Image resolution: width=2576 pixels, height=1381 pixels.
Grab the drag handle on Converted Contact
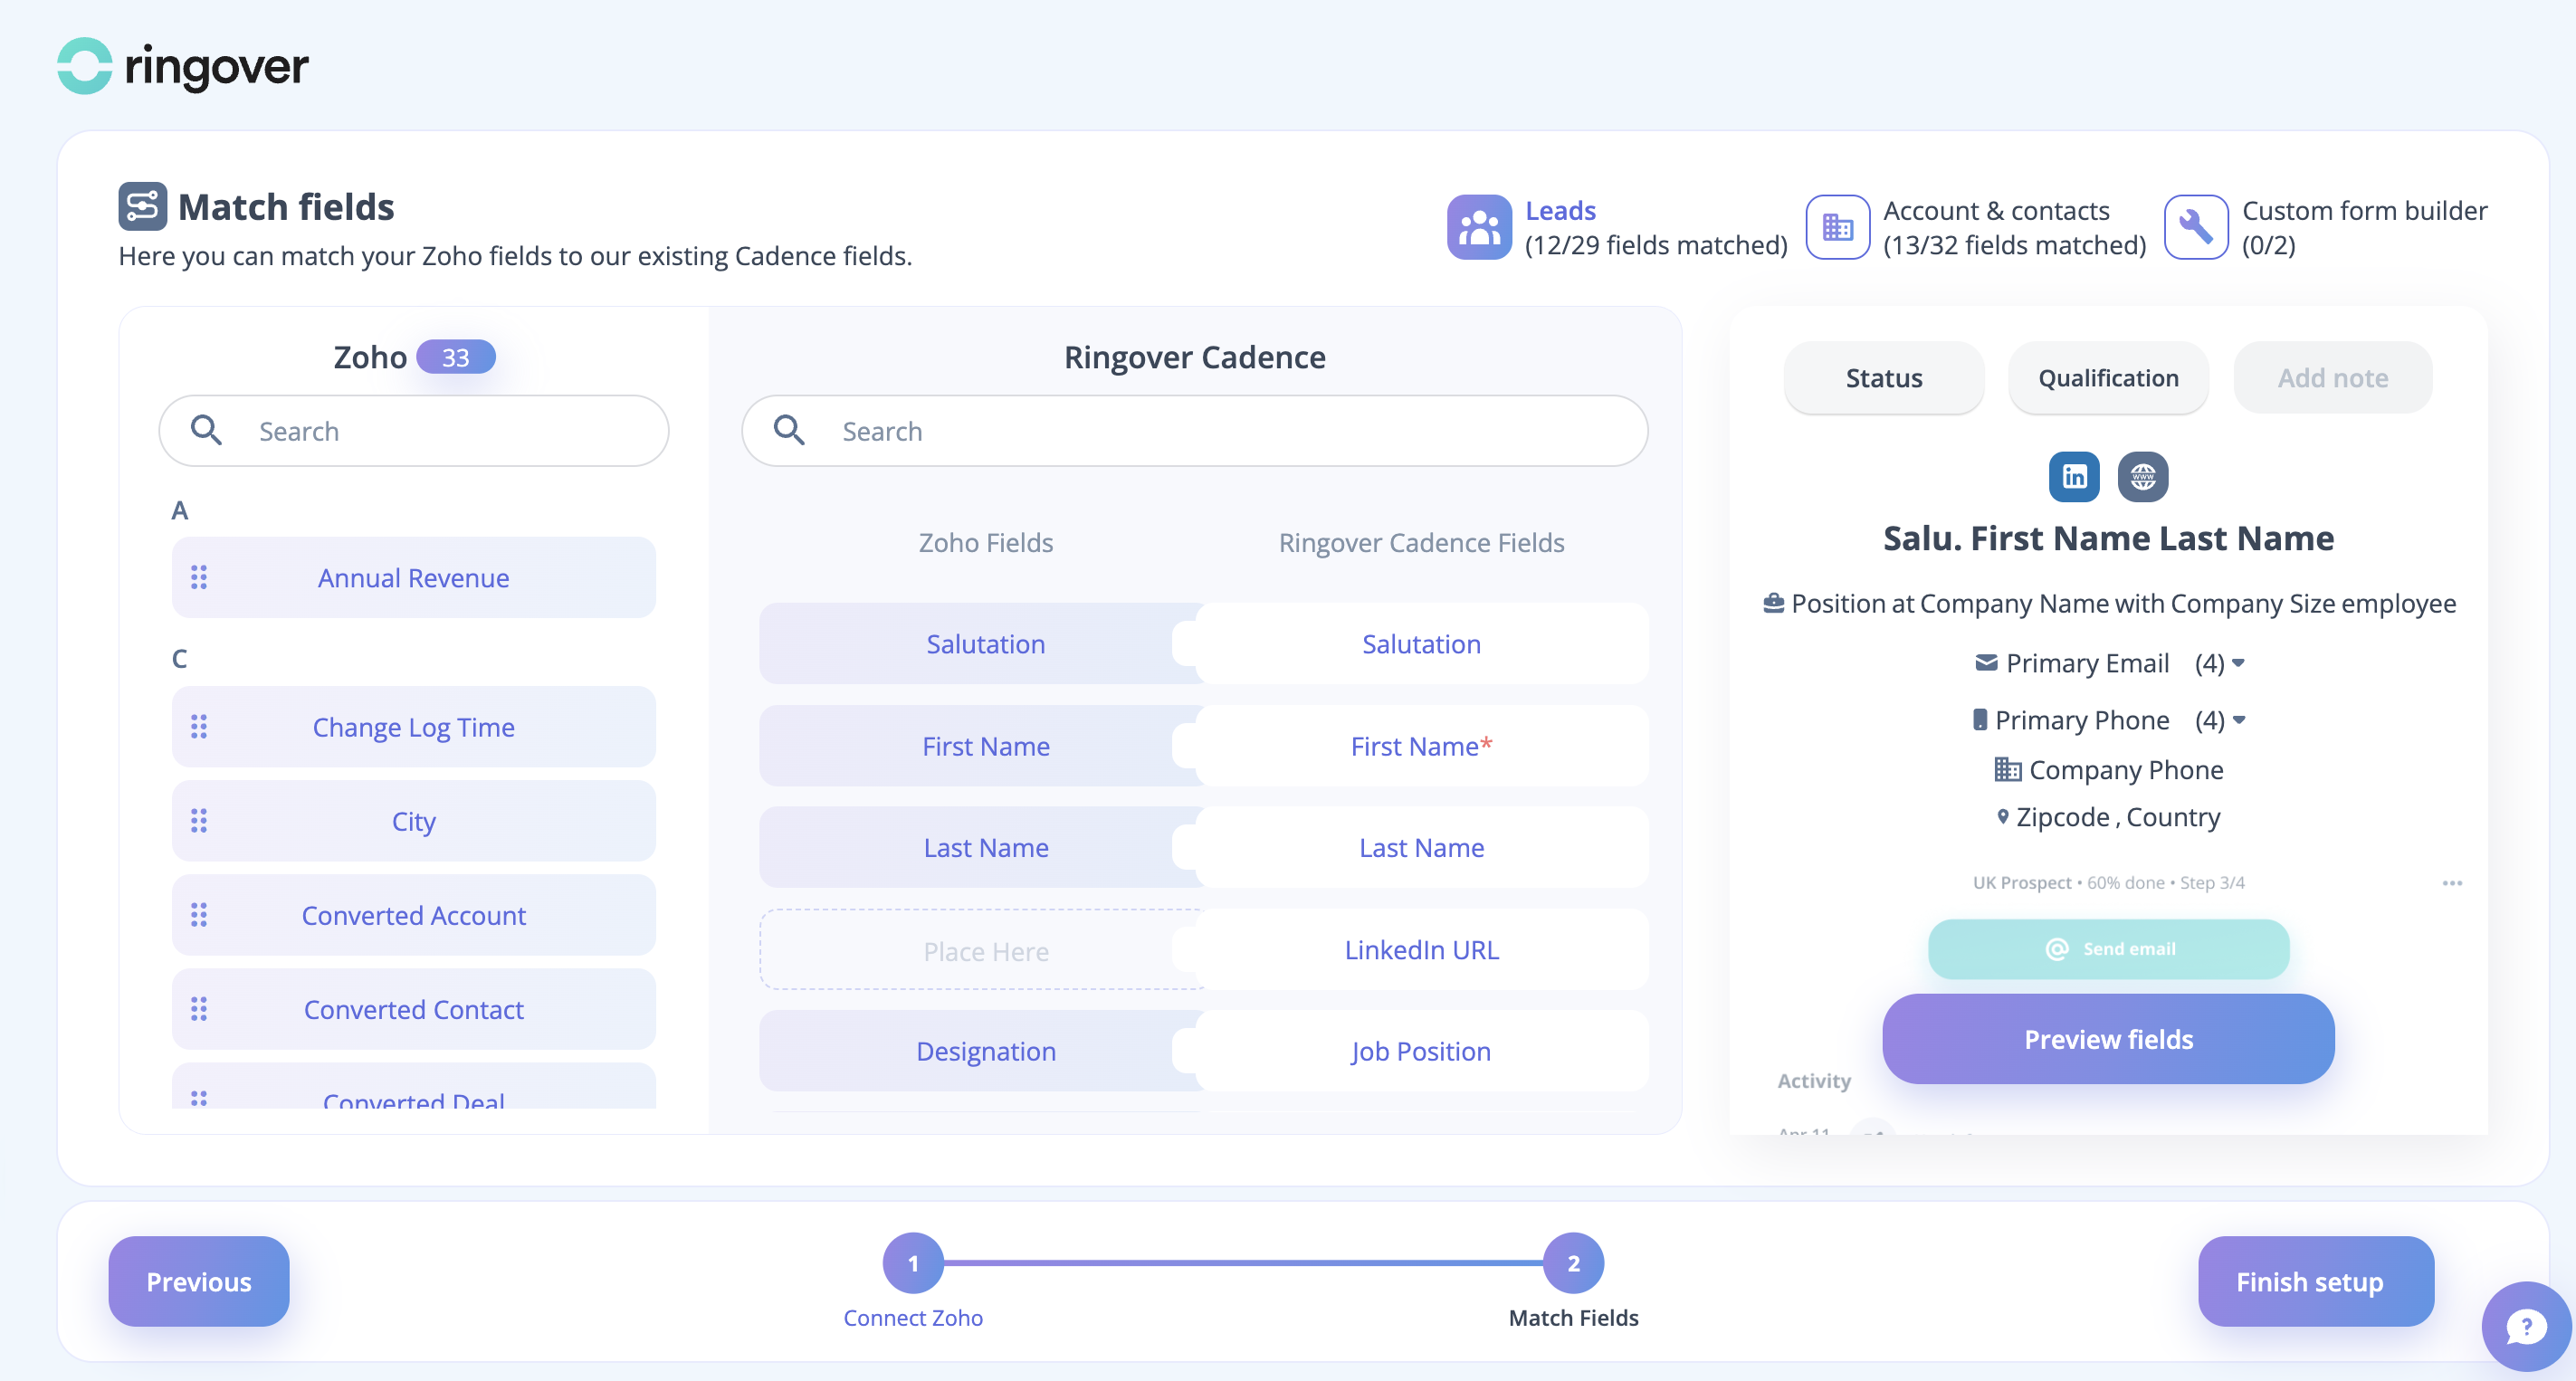point(199,1008)
